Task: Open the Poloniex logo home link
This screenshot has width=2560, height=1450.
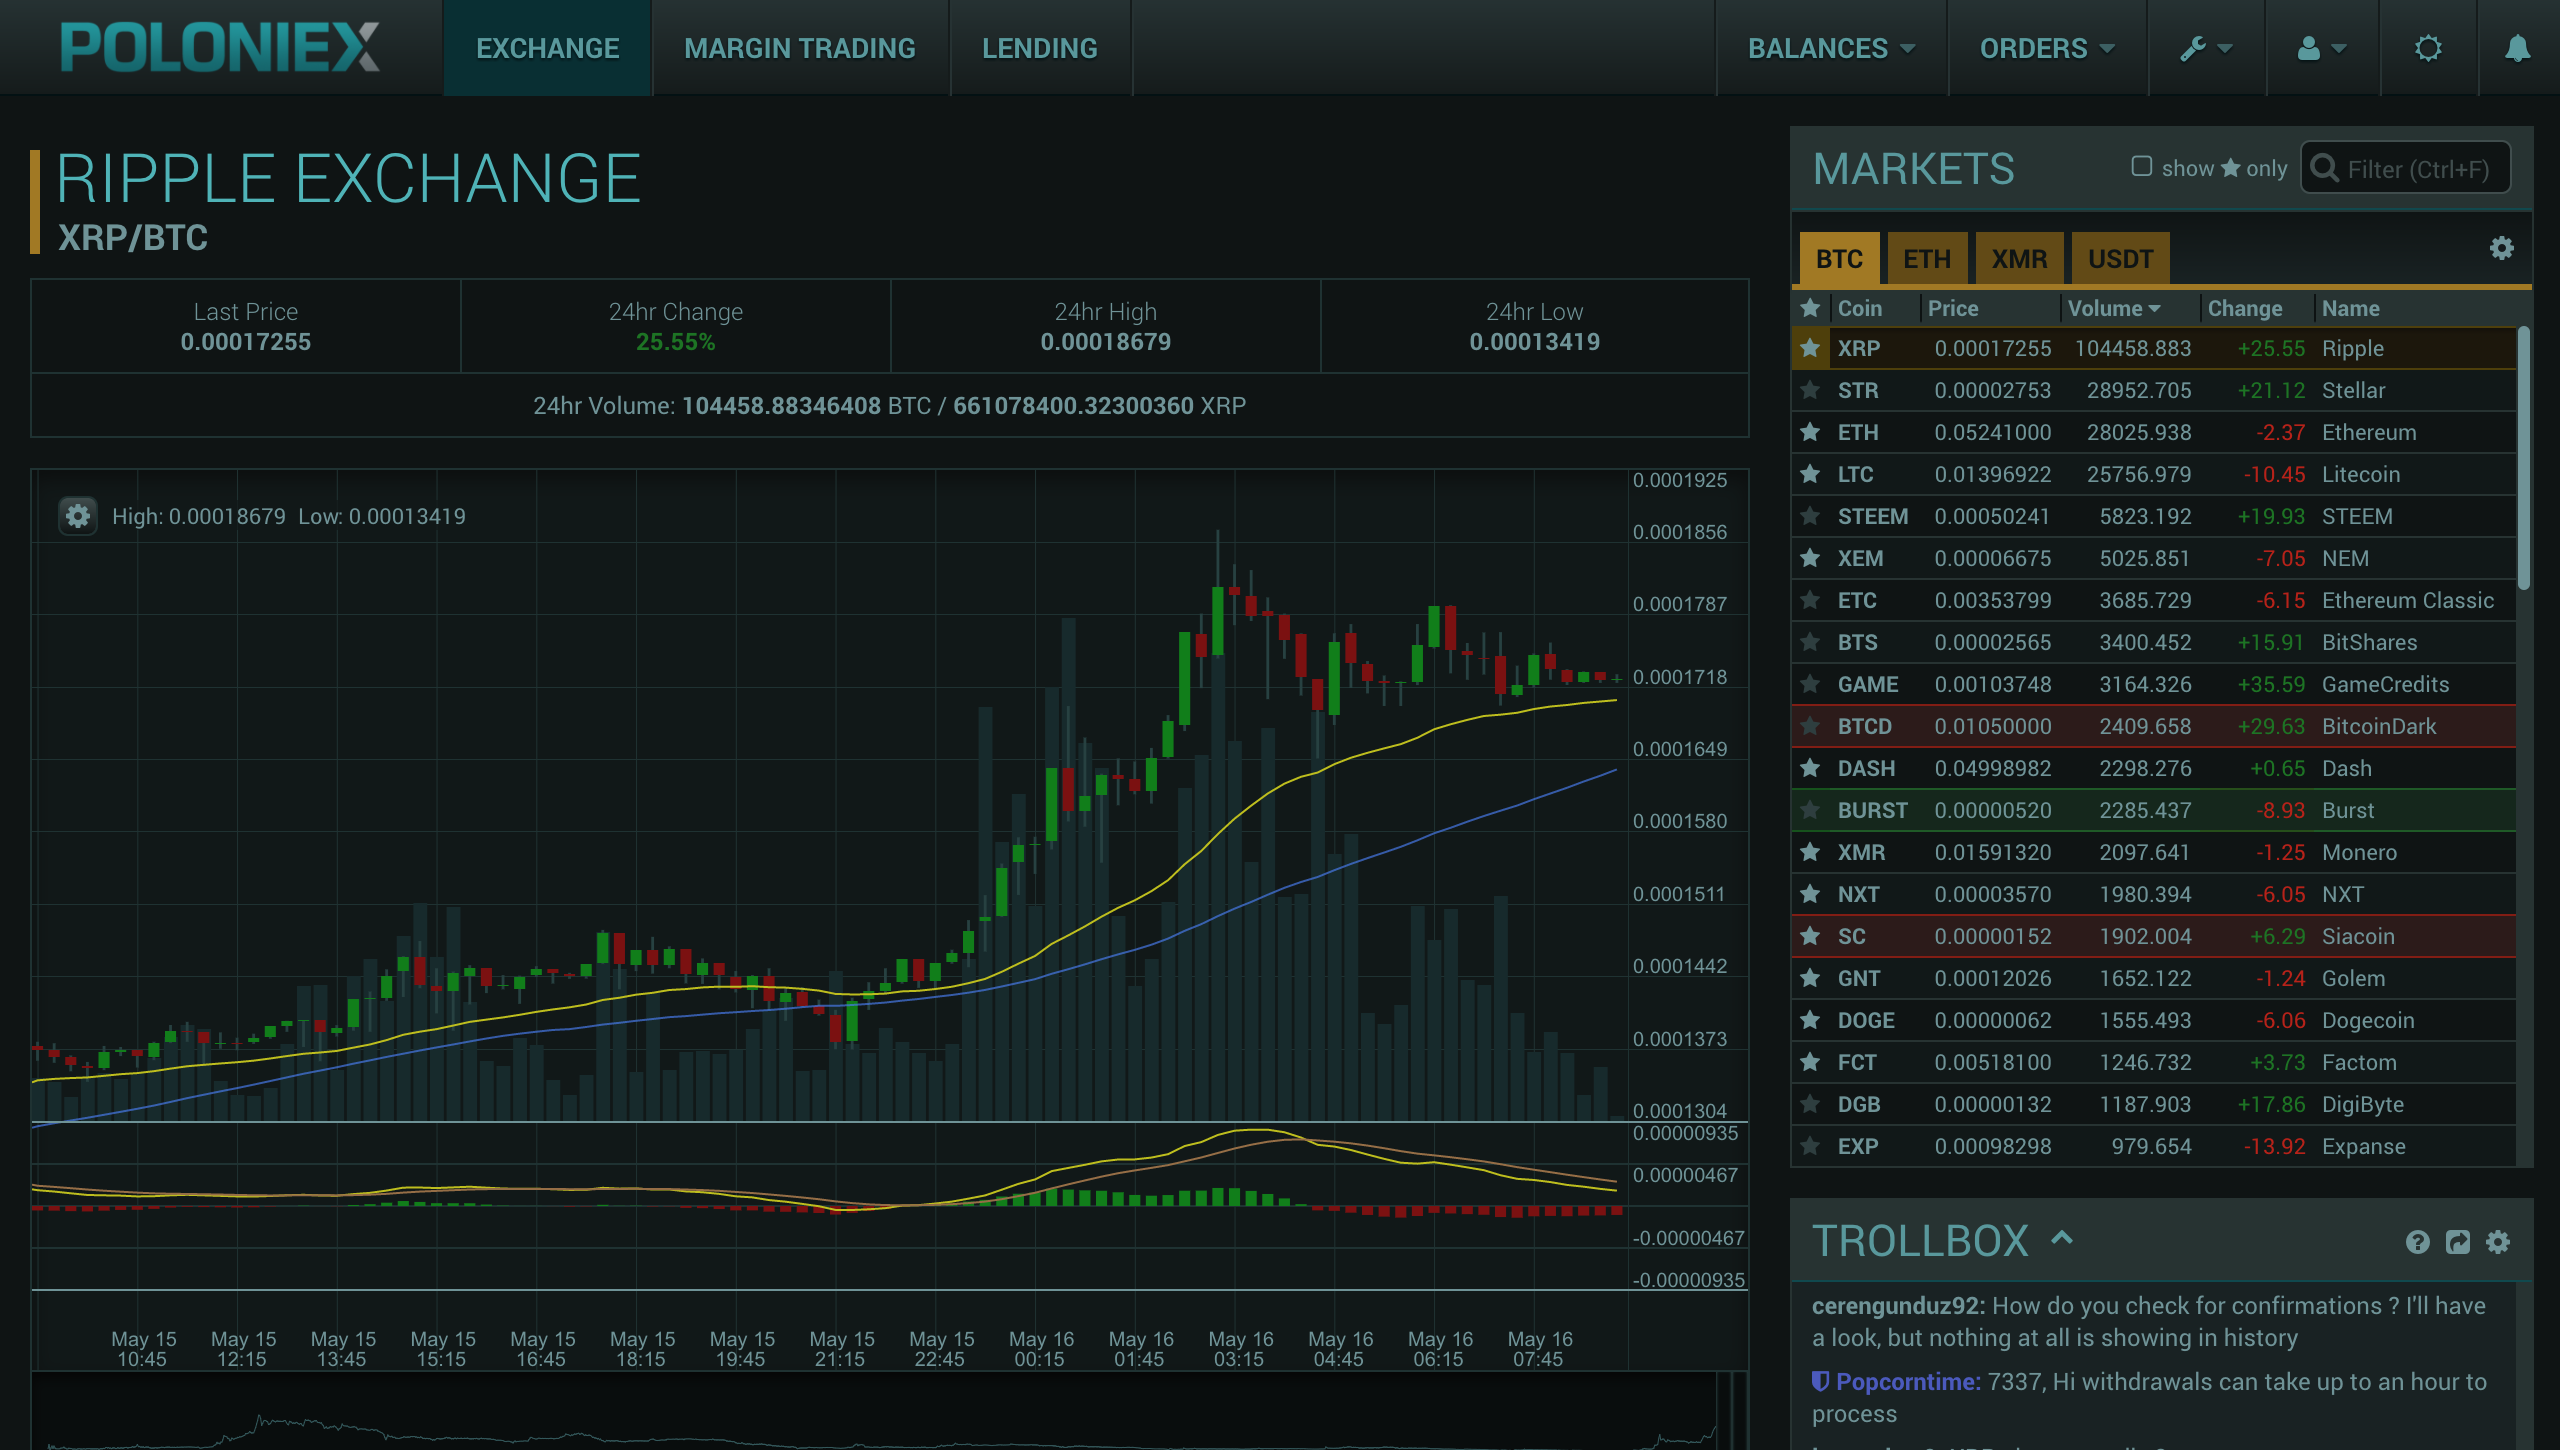Action: click(x=220, y=47)
